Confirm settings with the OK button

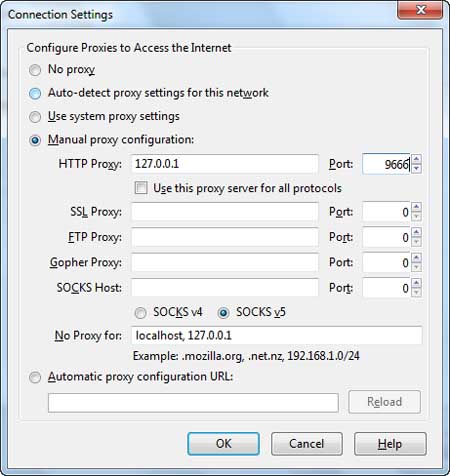pos(223,444)
